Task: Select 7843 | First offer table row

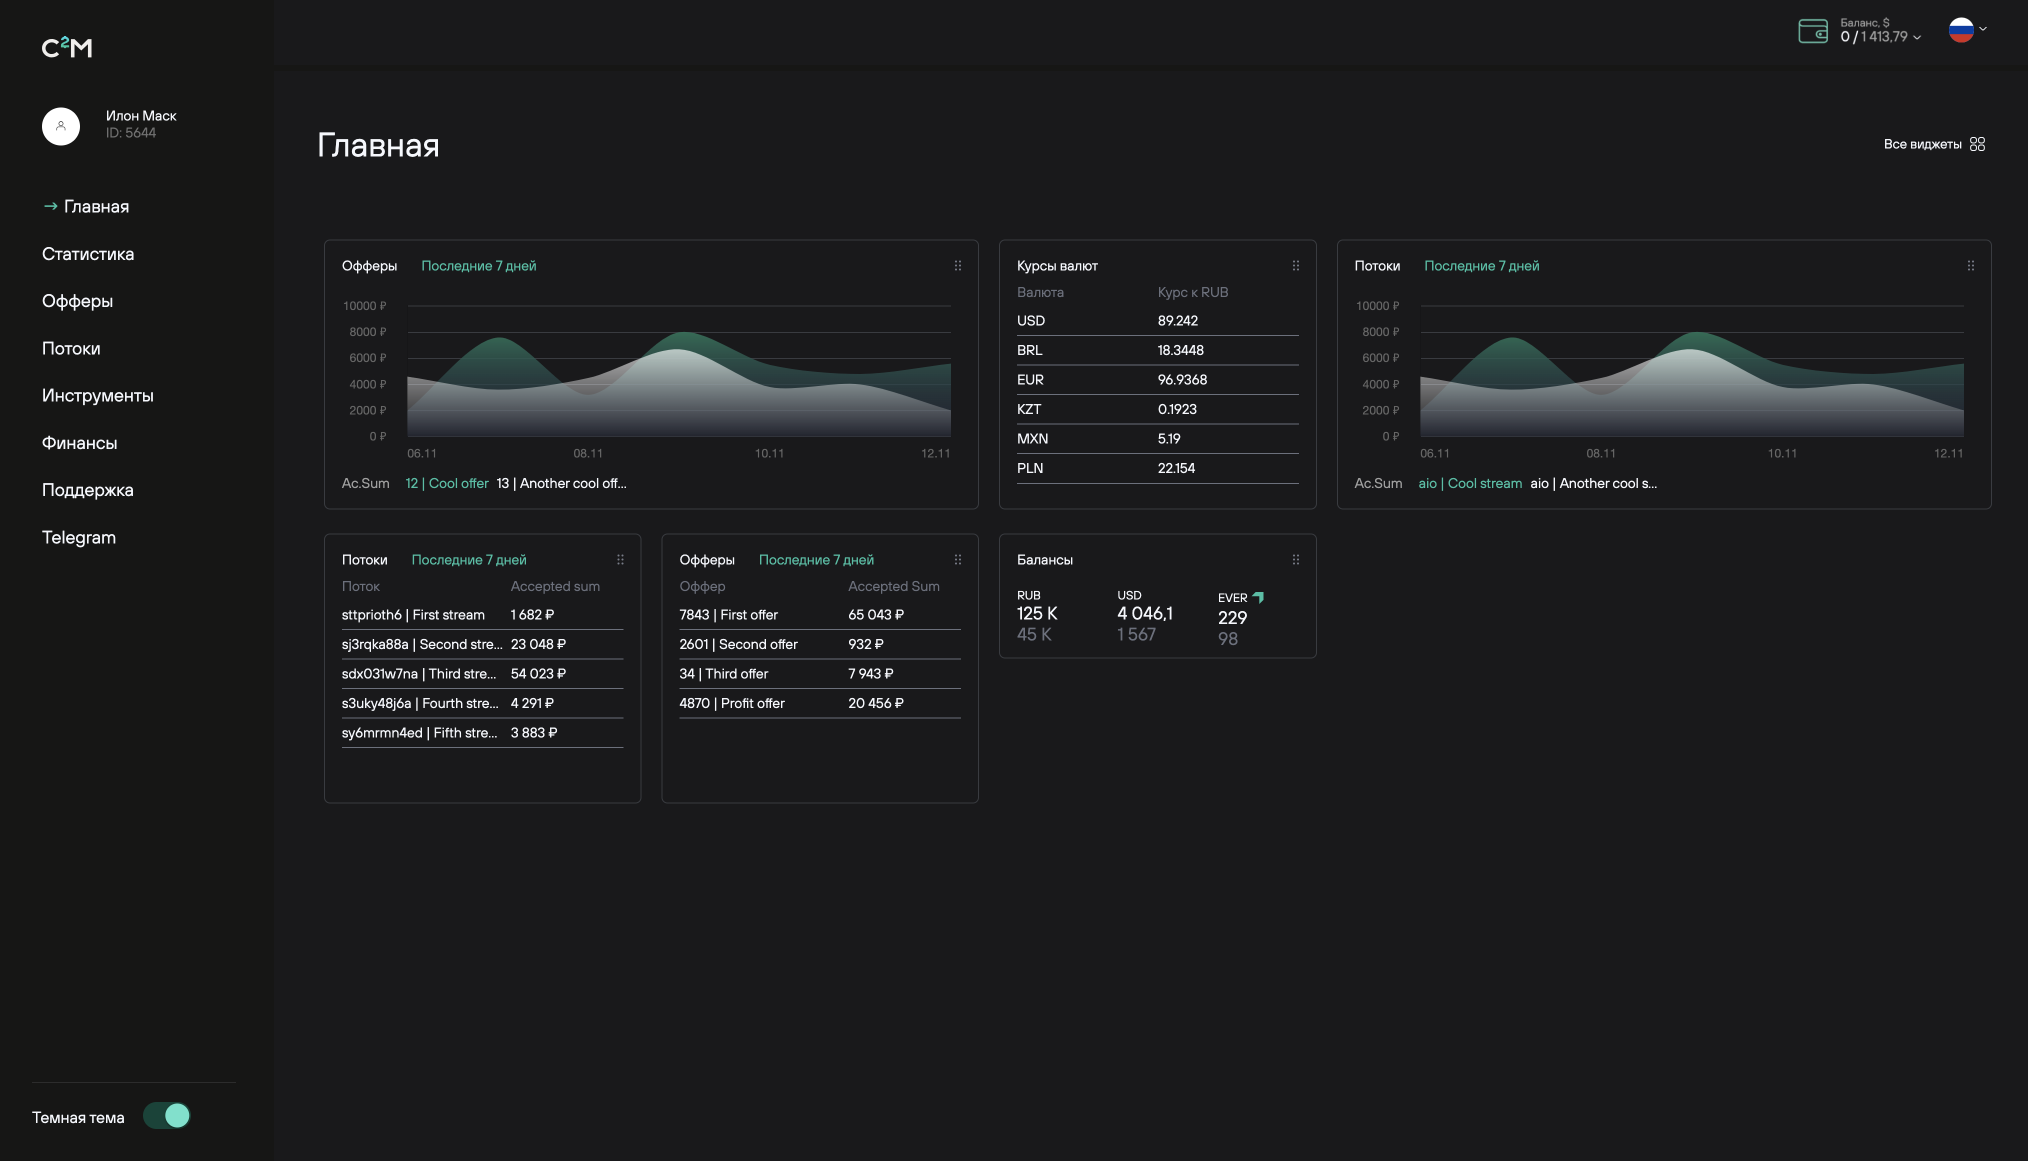Action: click(x=728, y=615)
